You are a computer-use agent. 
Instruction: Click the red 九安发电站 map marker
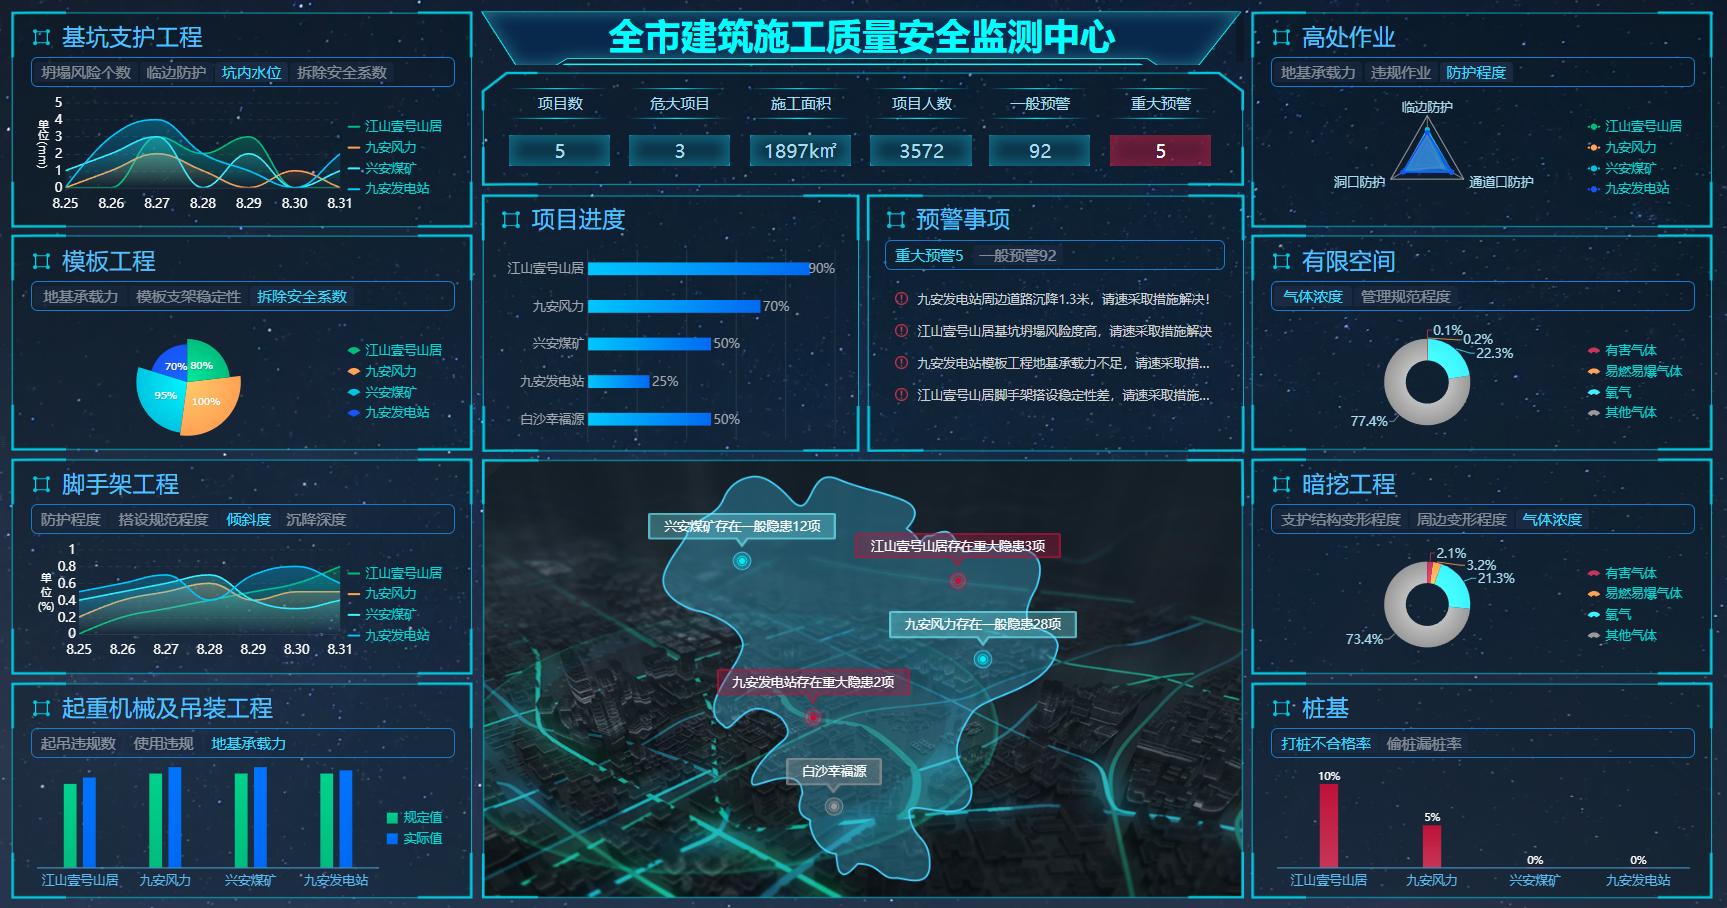coord(813,717)
